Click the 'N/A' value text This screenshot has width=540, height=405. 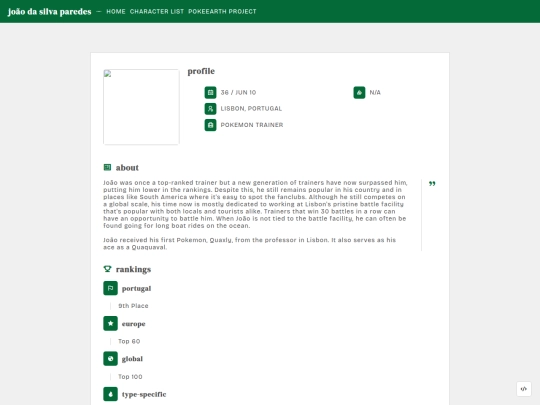pos(375,92)
